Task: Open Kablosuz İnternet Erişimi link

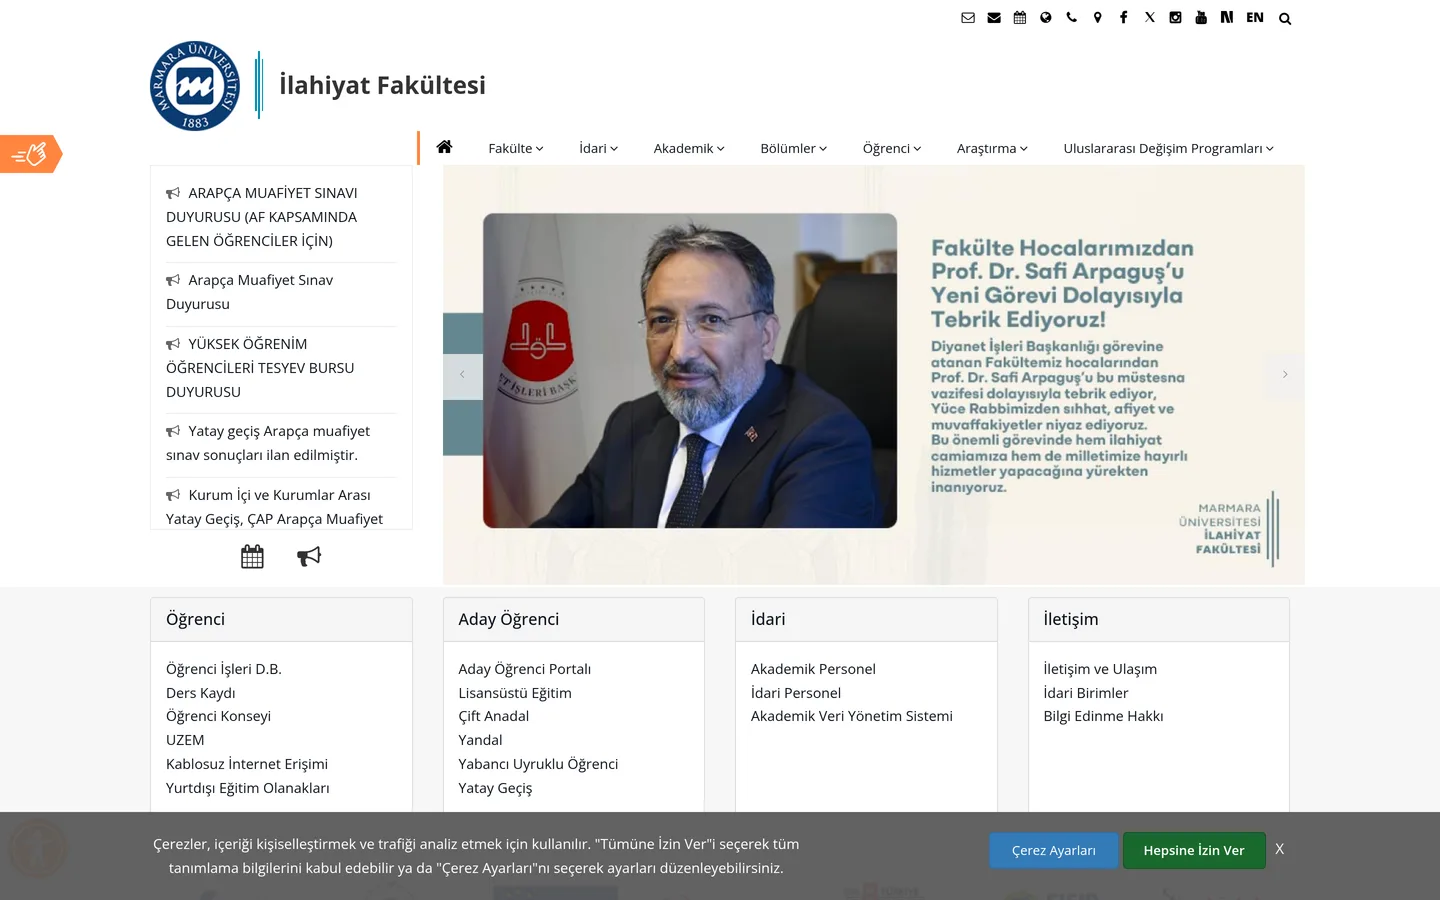Action: pyautogui.click(x=247, y=764)
